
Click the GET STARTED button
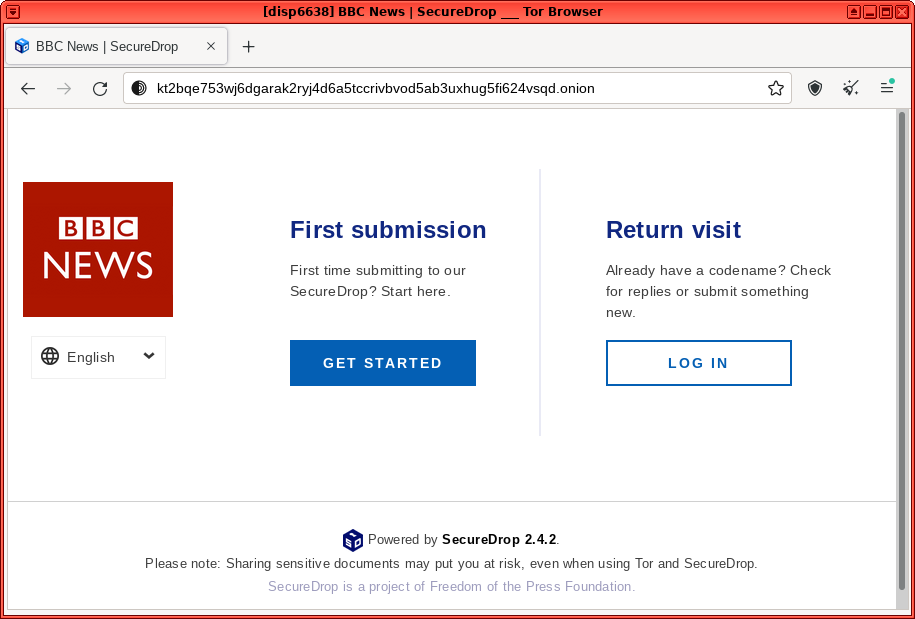(x=383, y=363)
